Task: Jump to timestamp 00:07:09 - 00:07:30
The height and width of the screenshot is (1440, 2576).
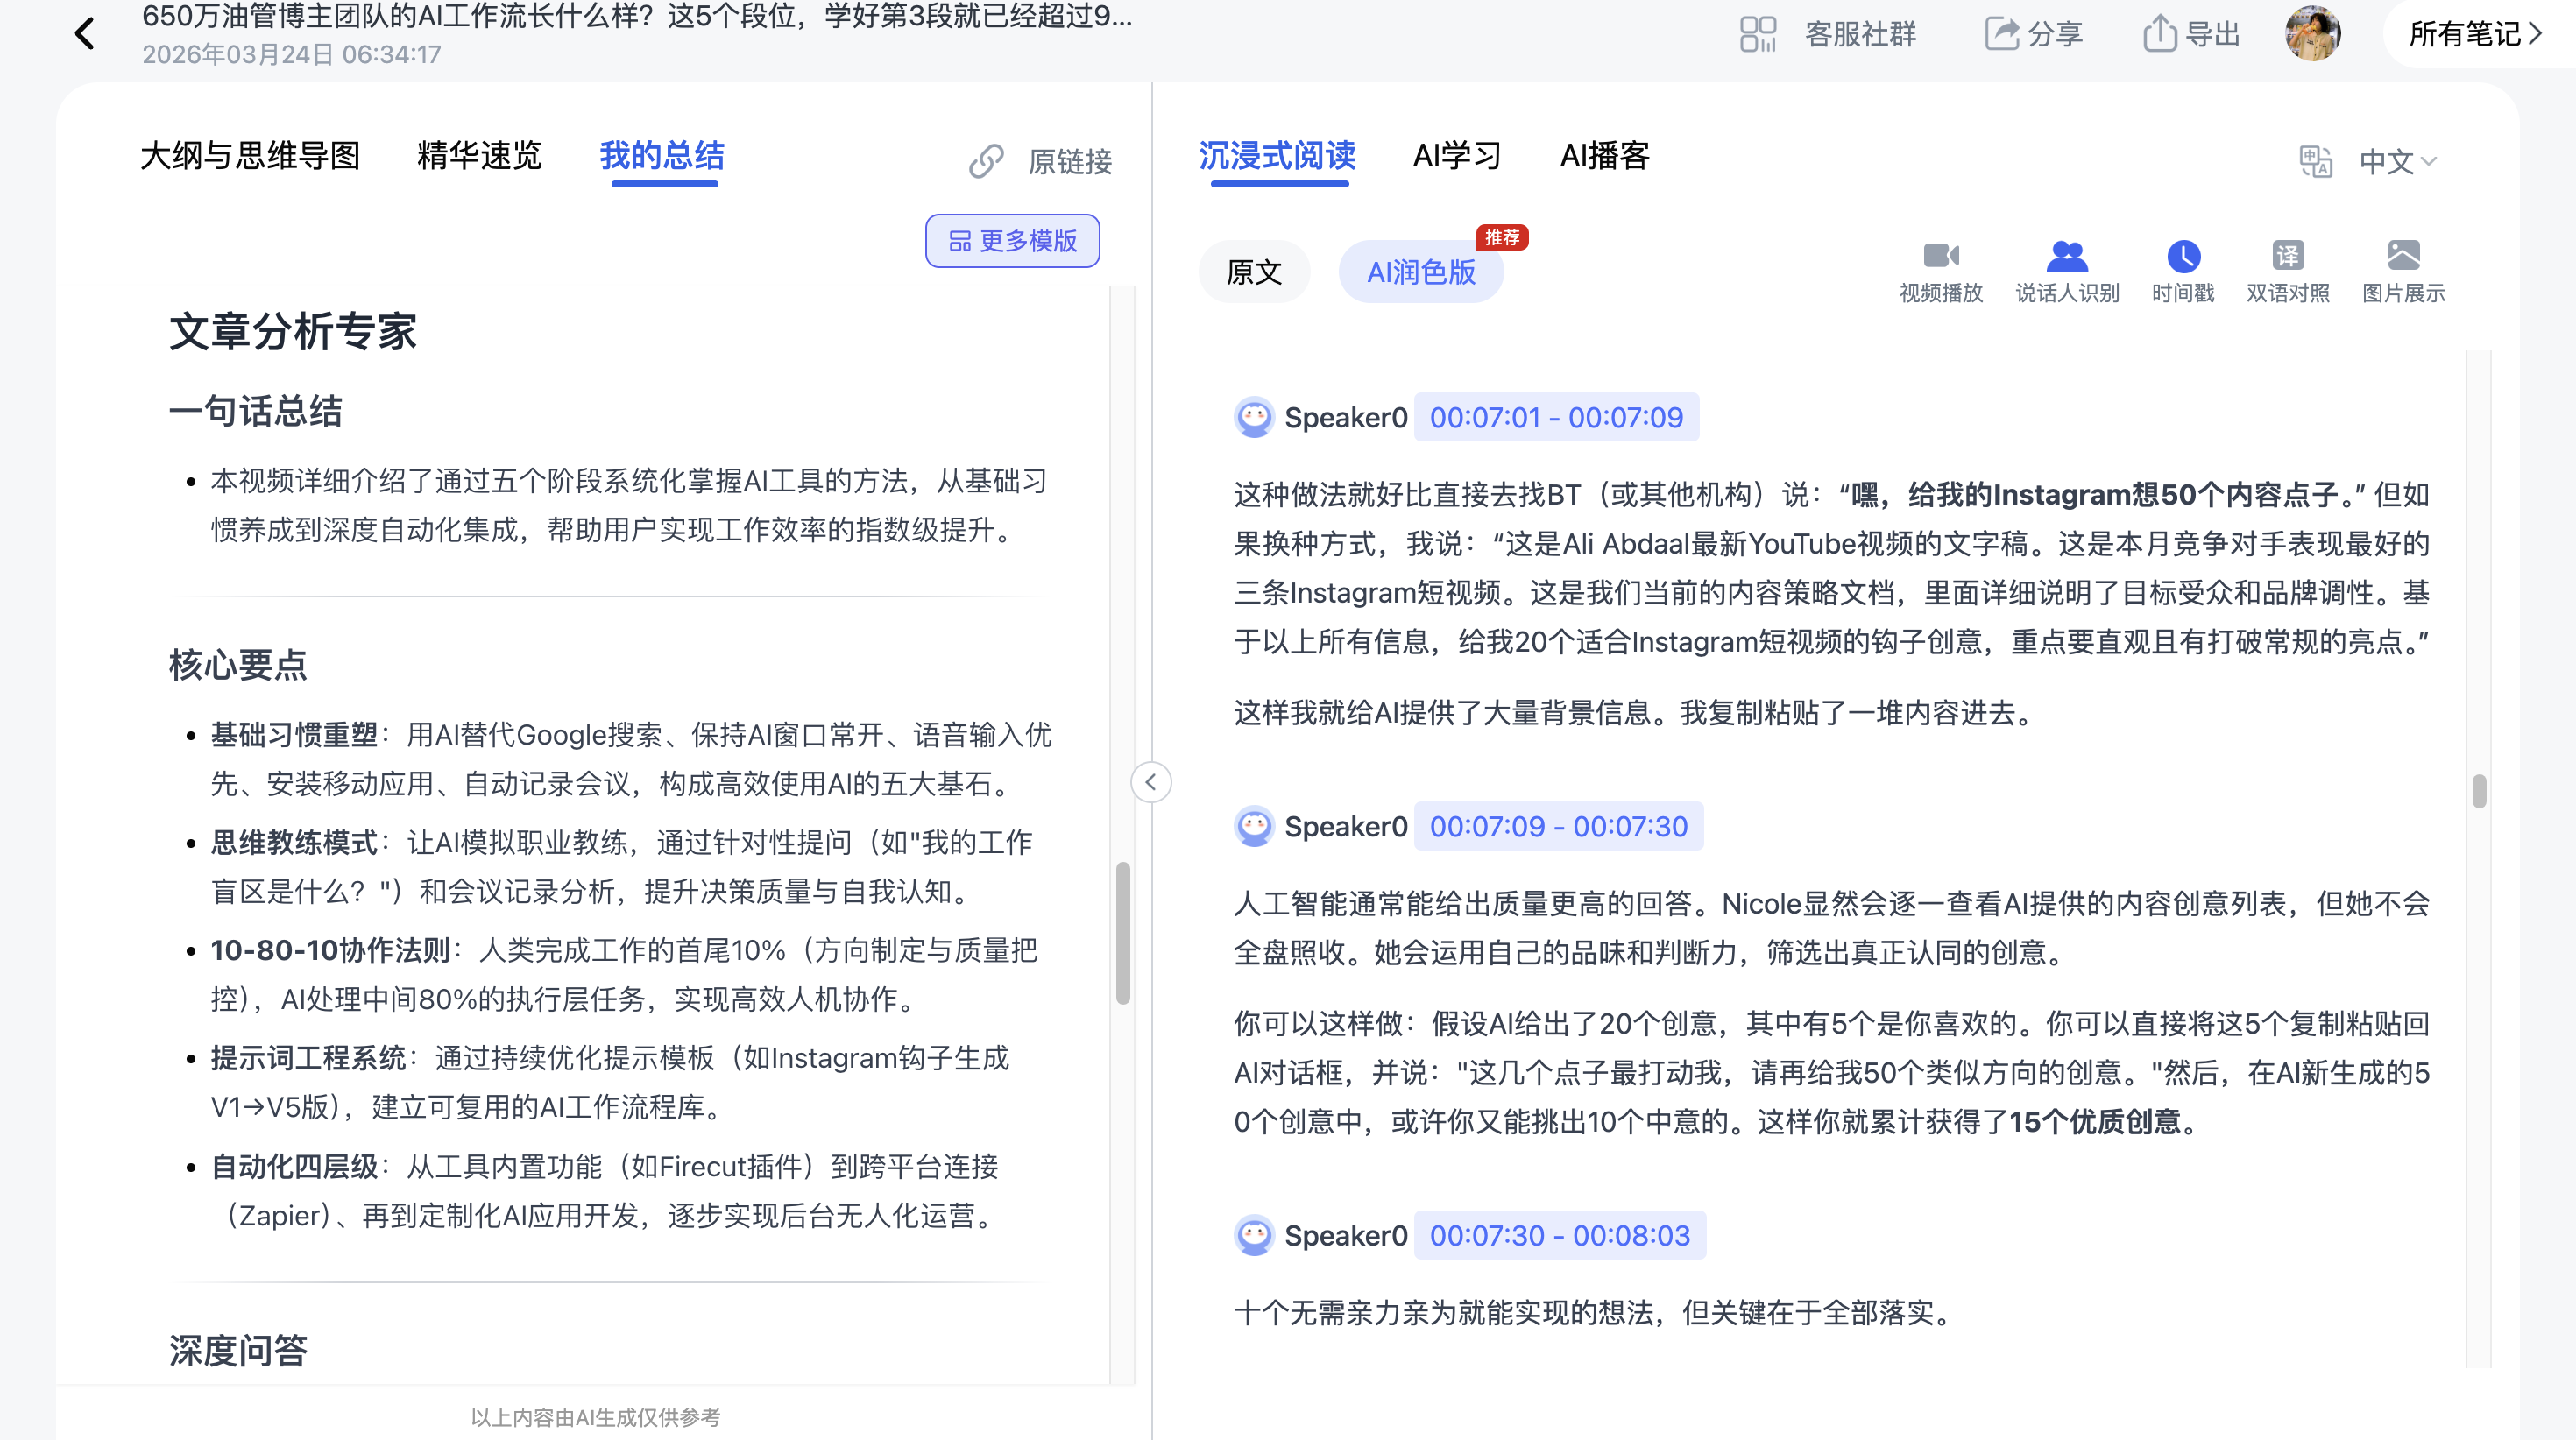Action: [x=1558, y=826]
